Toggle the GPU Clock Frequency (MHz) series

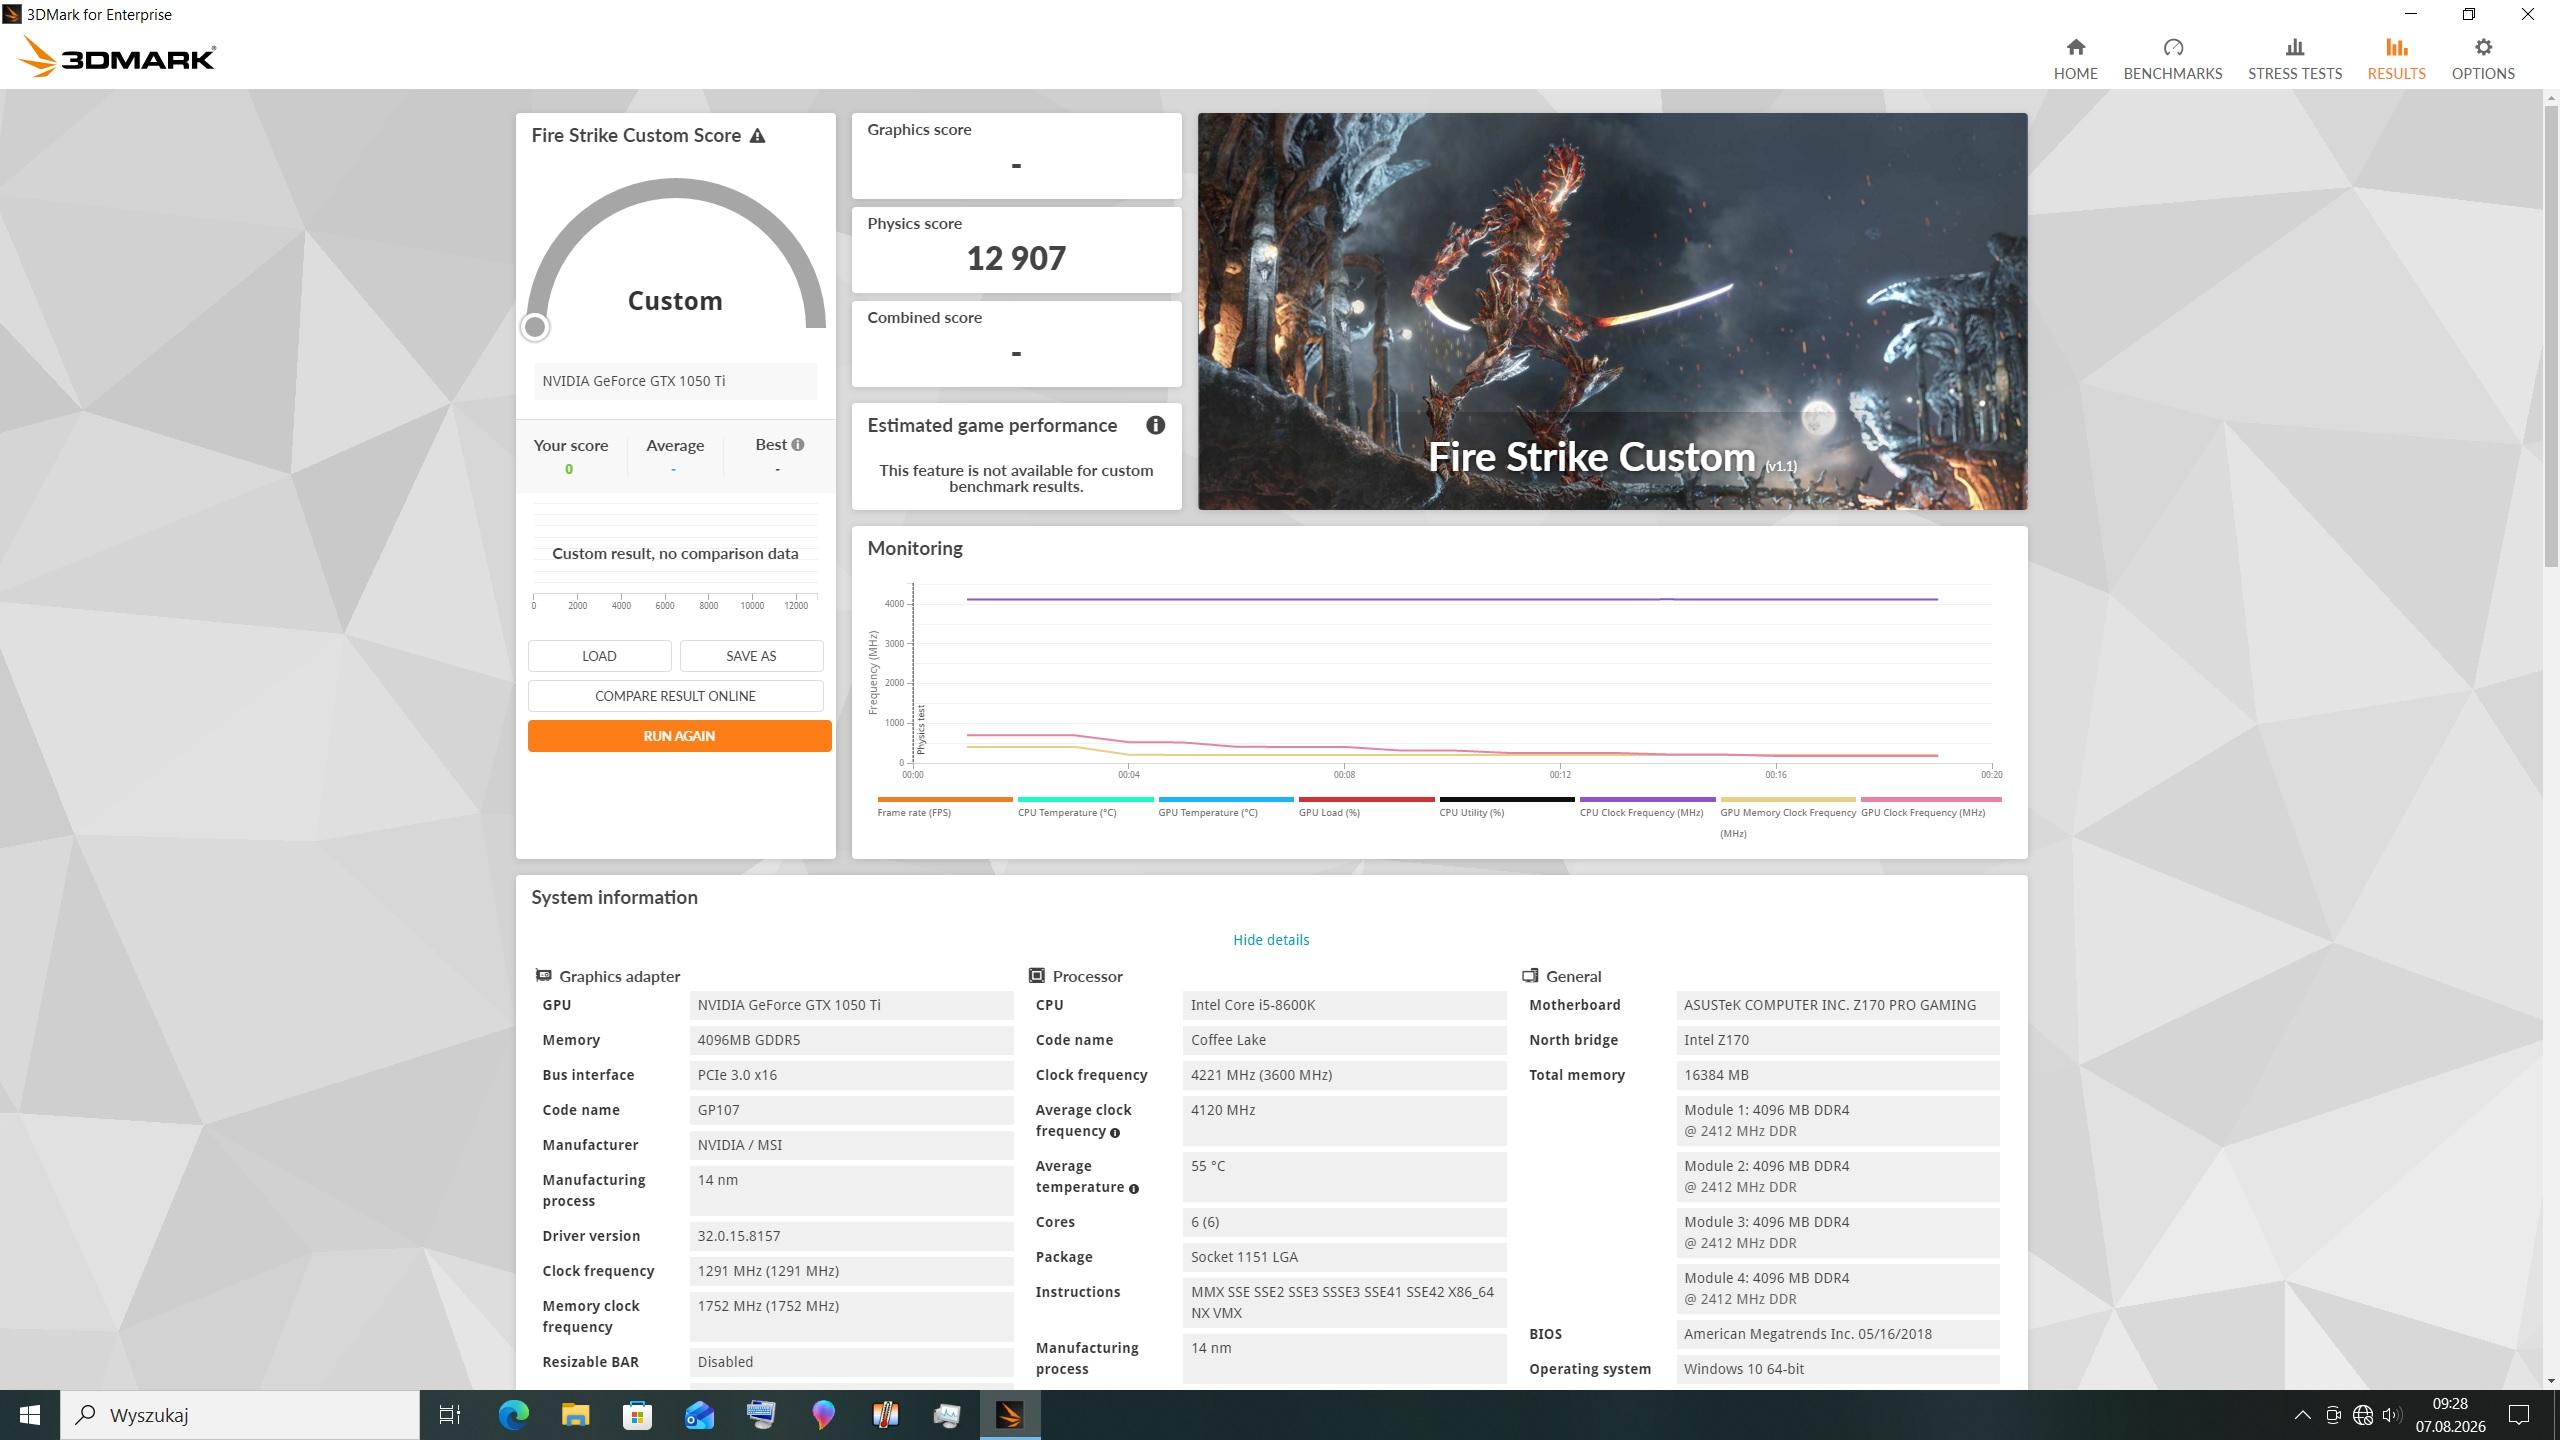1930,807
